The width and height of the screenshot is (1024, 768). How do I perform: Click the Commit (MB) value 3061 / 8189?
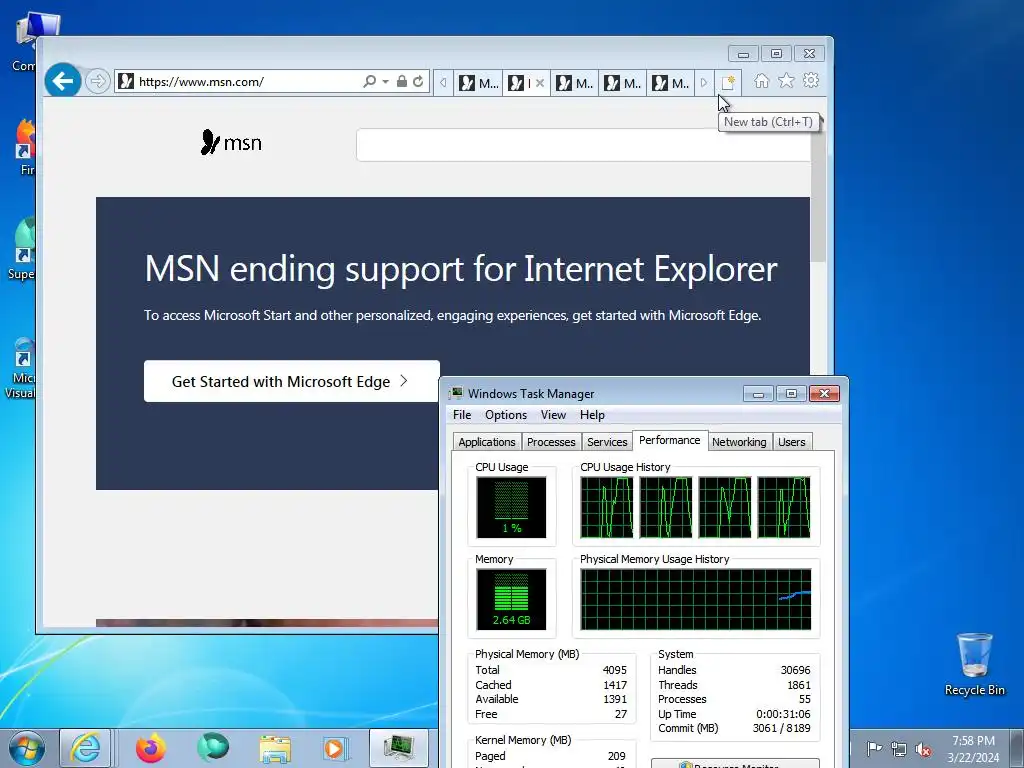781,728
